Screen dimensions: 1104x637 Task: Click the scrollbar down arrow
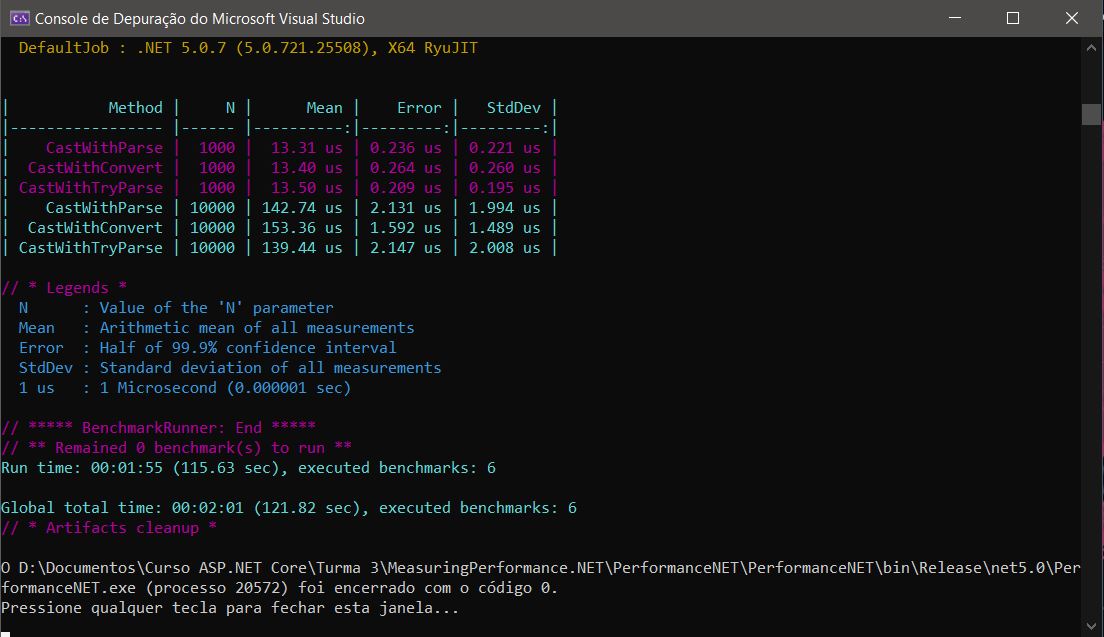pos(1091,626)
